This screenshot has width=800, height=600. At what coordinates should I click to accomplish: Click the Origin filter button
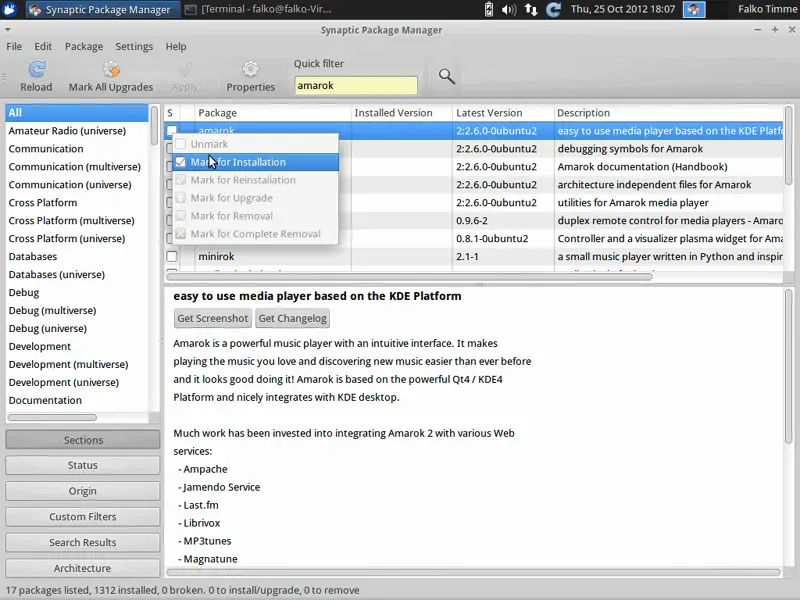83,491
